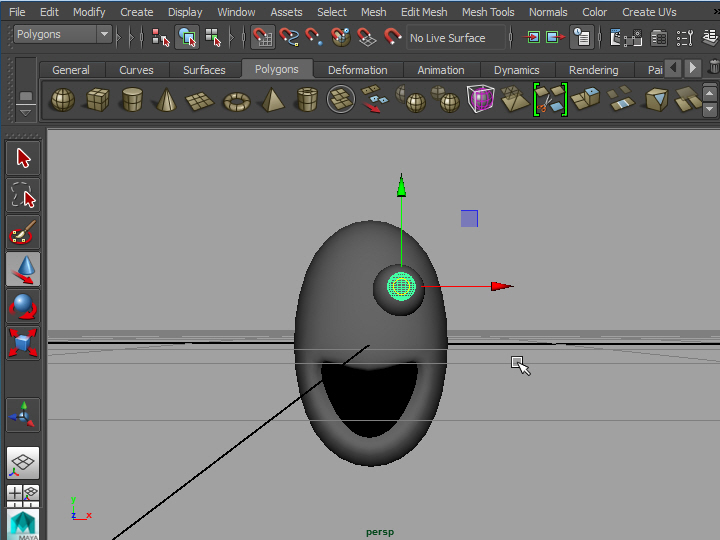The height and width of the screenshot is (540, 720).
Task: Open the Edit Mesh menu
Action: pos(424,12)
